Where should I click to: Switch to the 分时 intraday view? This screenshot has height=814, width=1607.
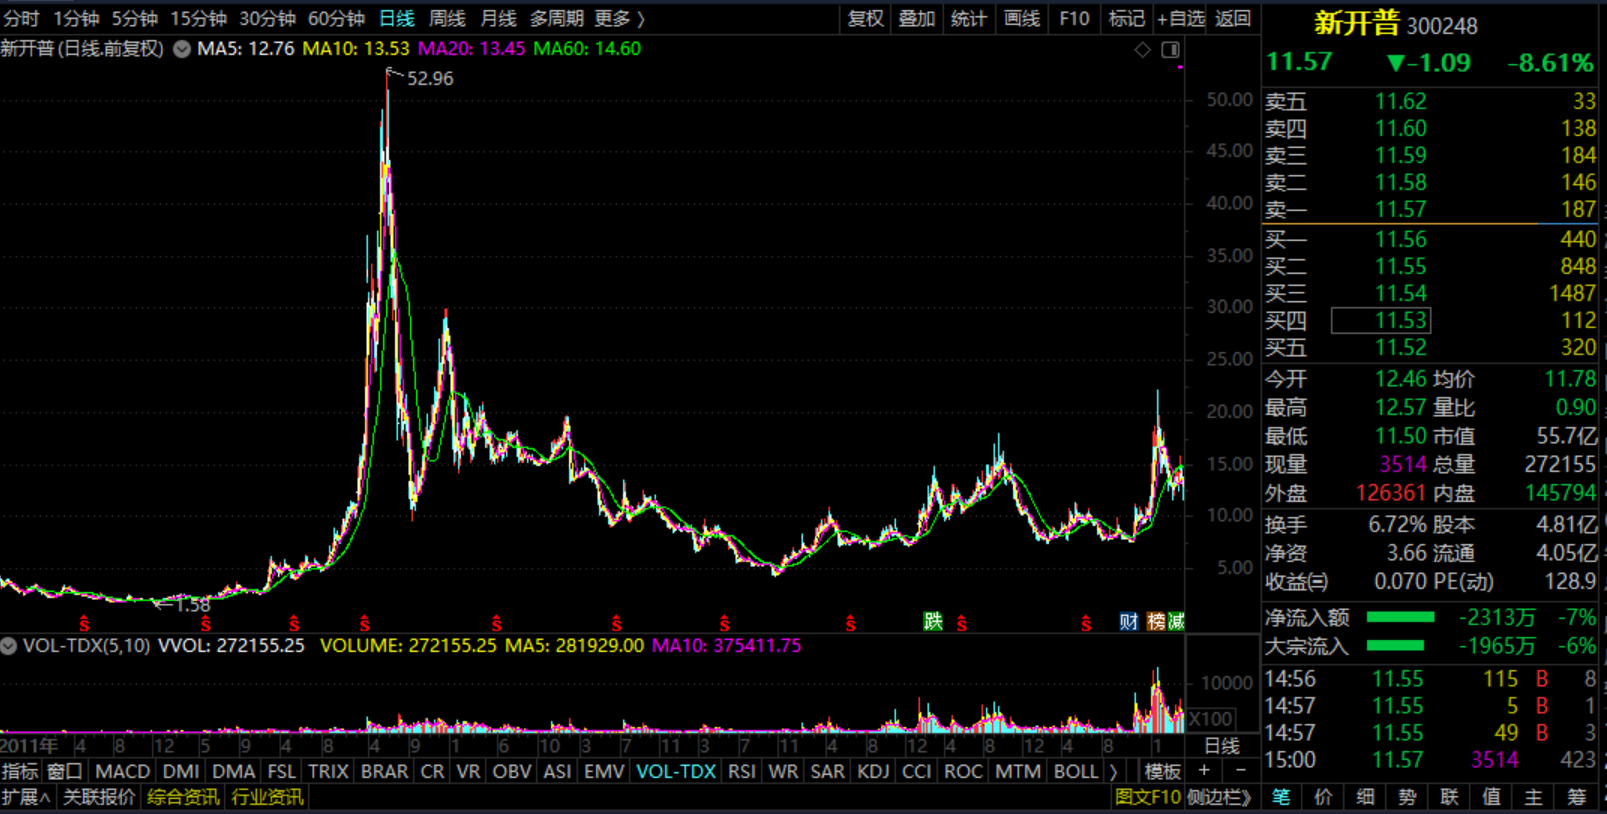[21, 19]
